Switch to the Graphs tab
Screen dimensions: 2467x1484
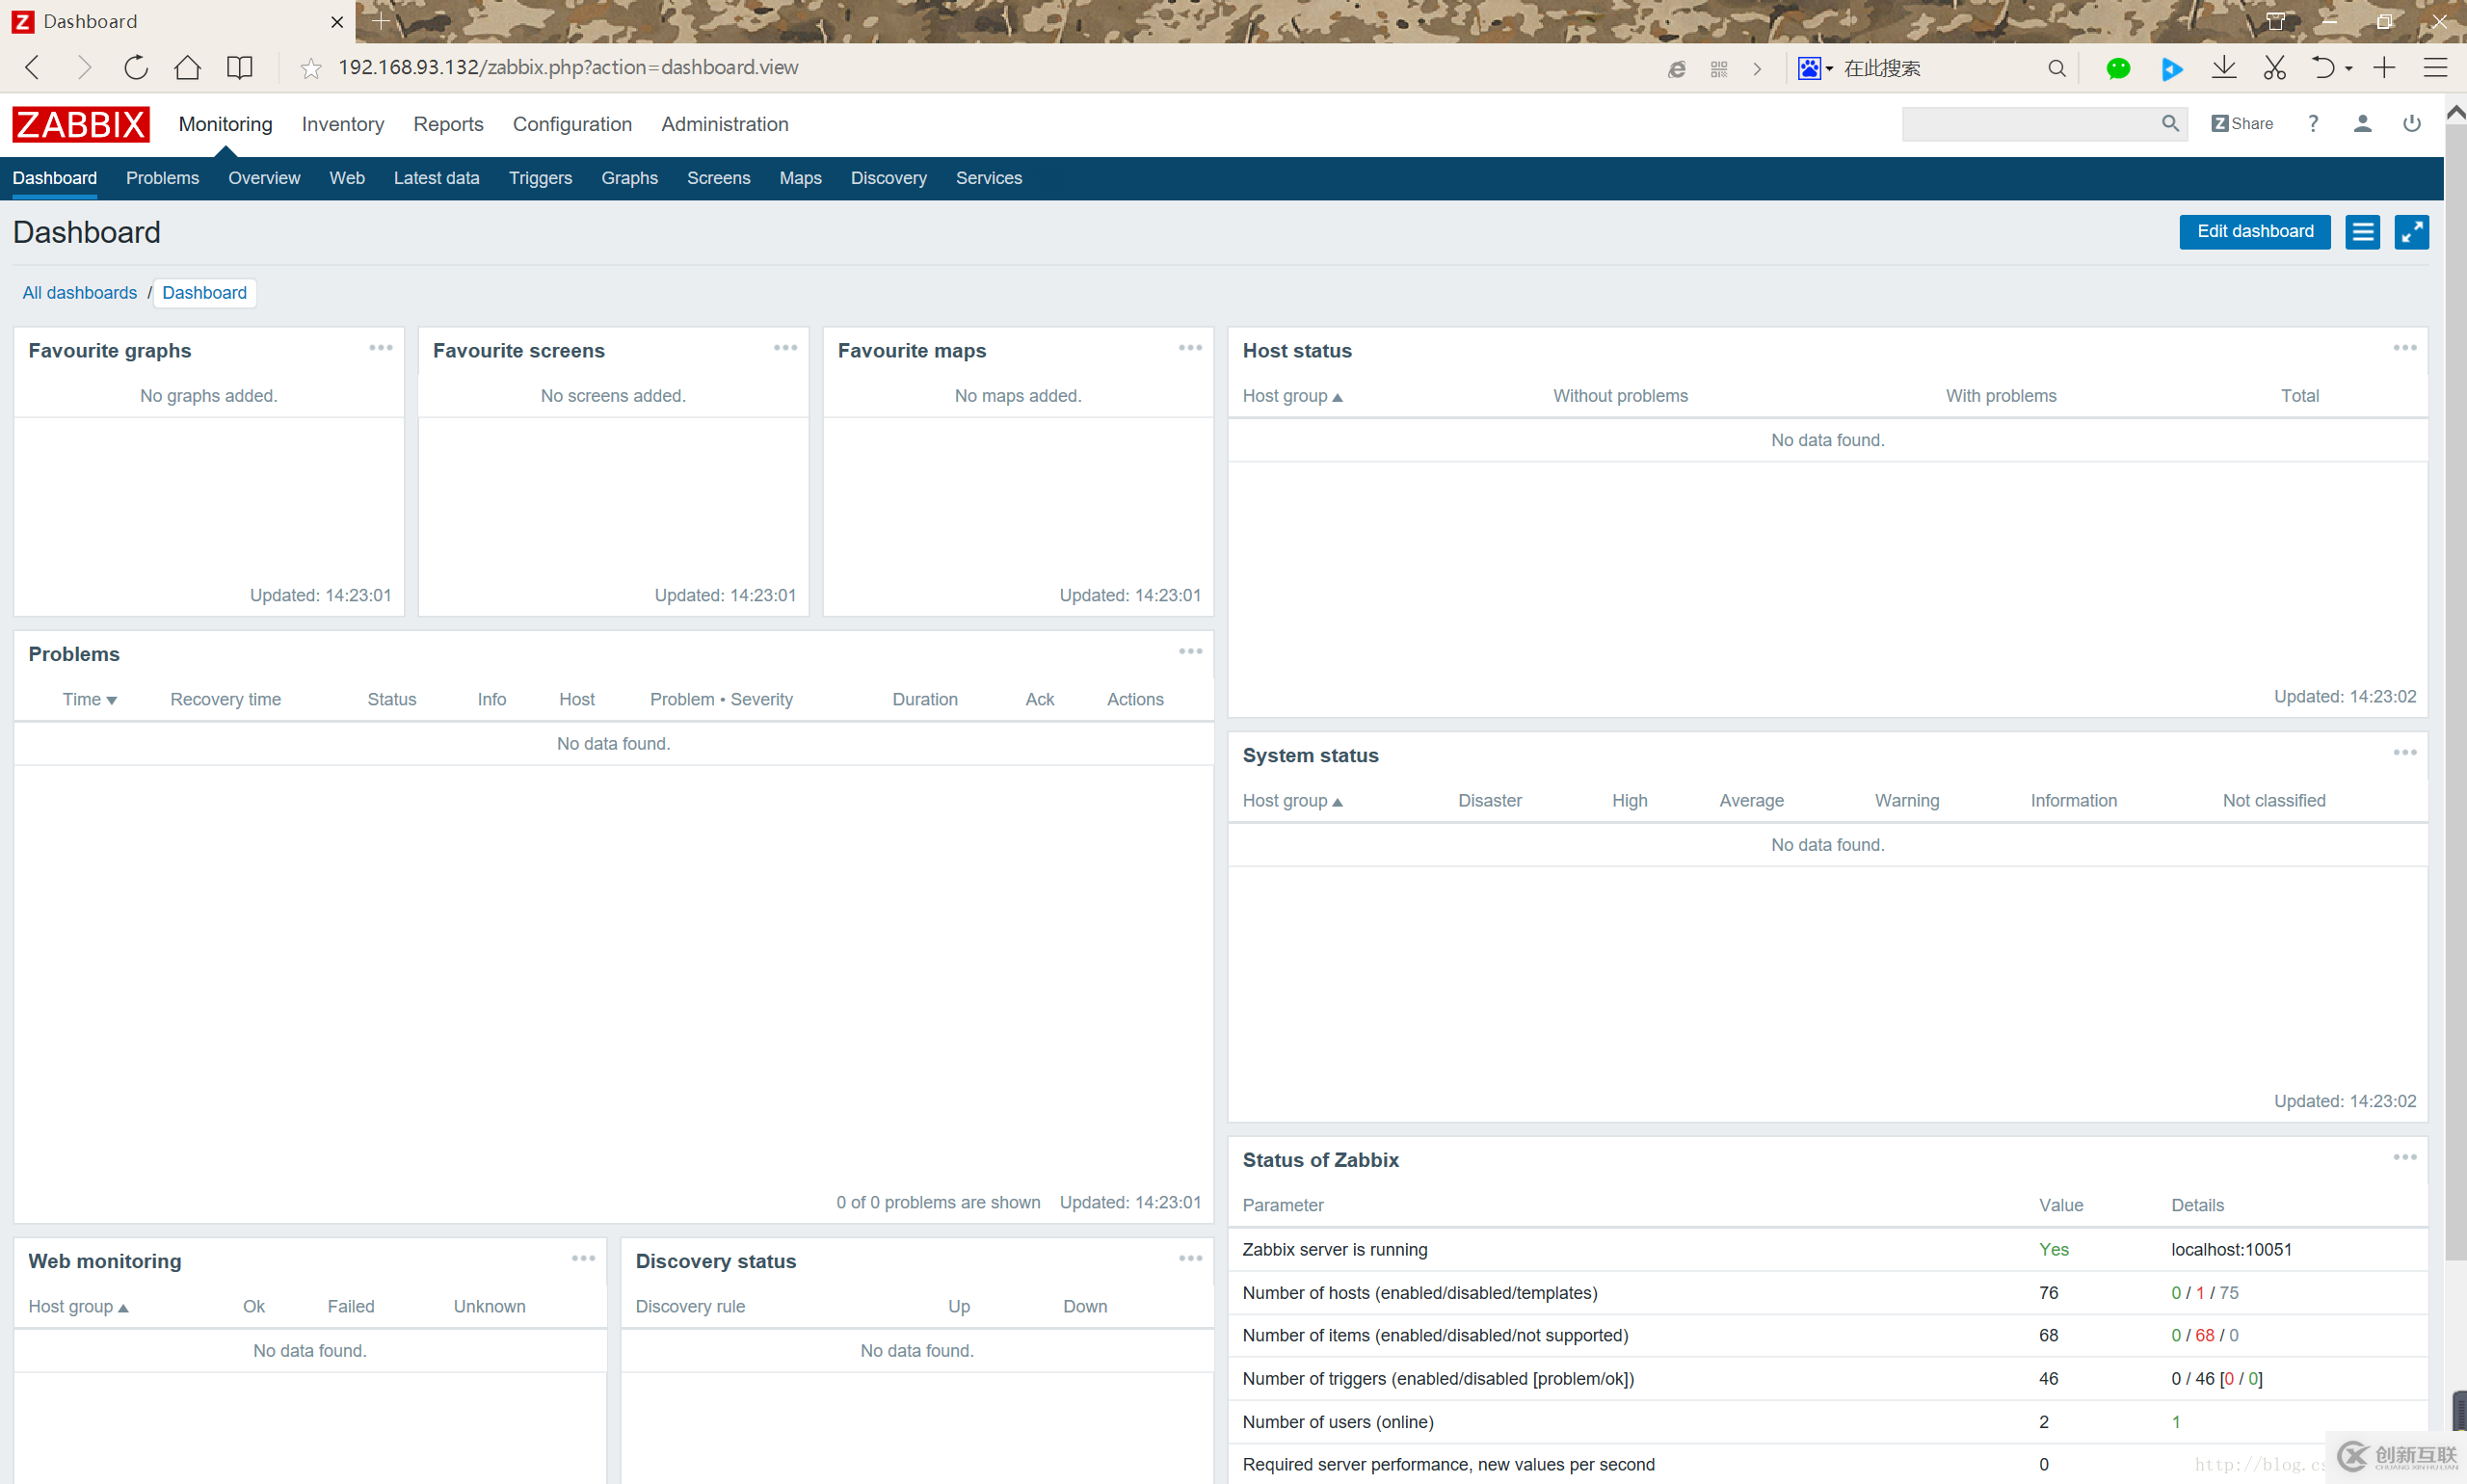point(629,178)
